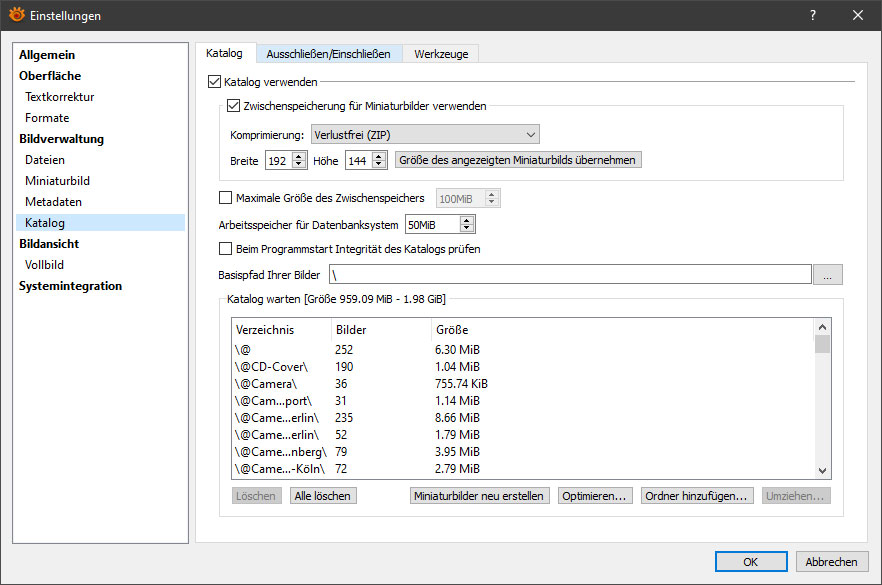Image resolution: width=882 pixels, height=585 pixels.
Task: Click the help question mark icon
Action: point(813,15)
